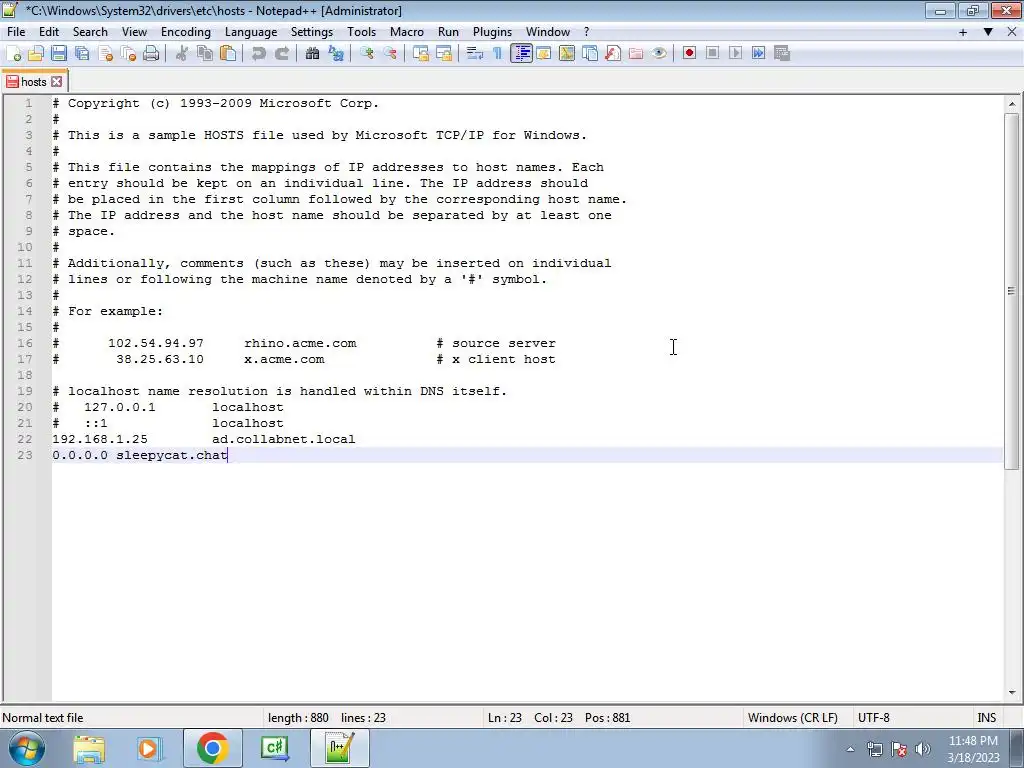Click the Copy icon in toolbar
This screenshot has width=1024, height=768.
point(205,54)
